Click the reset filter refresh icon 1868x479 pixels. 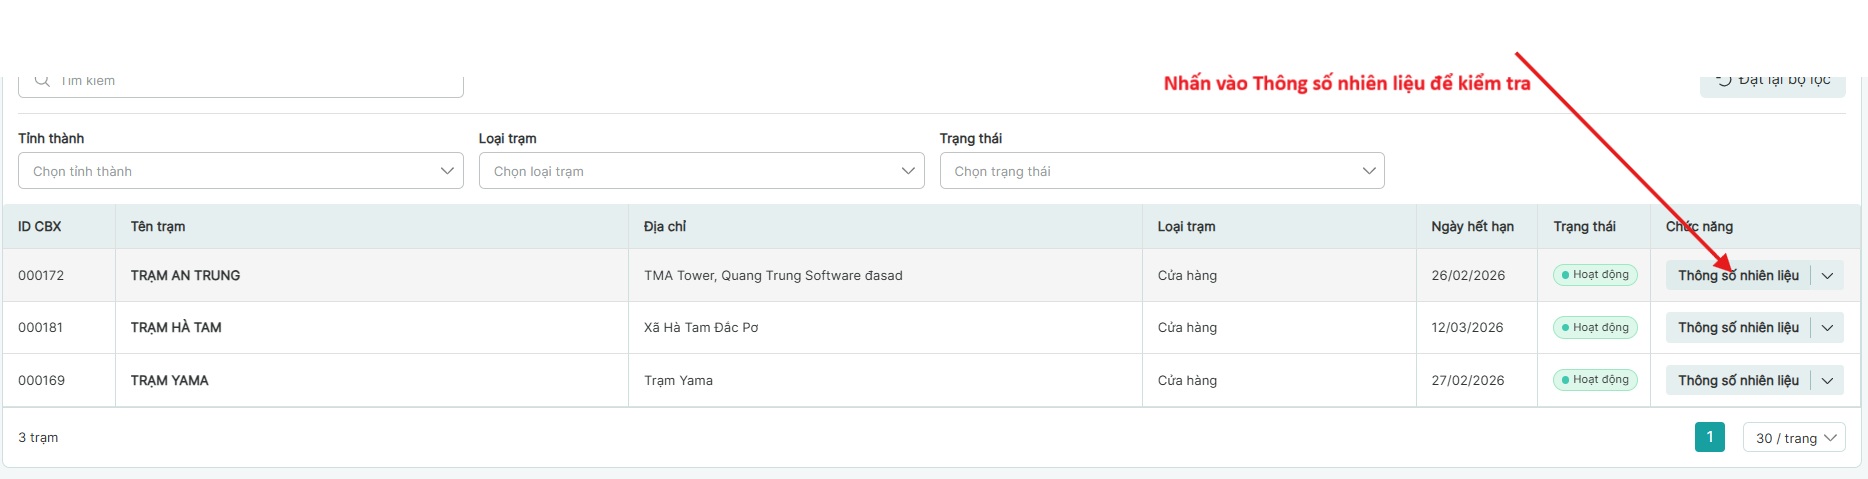point(1724,80)
